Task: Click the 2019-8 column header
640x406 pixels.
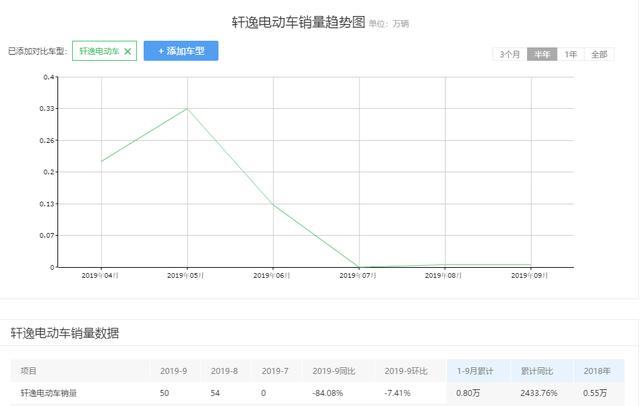Action: tap(224, 371)
